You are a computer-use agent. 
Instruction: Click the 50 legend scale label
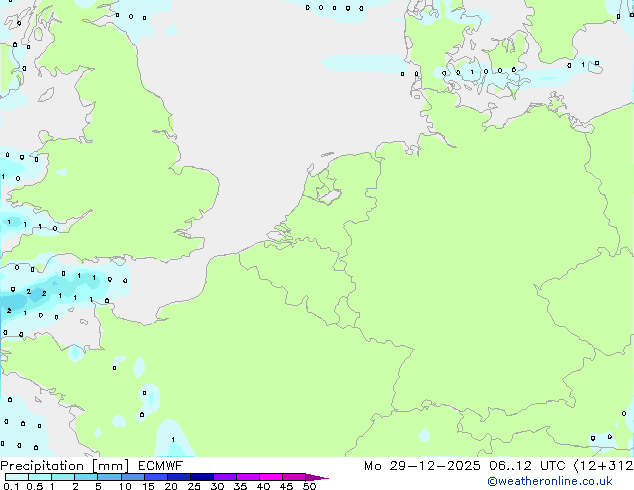[x=309, y=486]
